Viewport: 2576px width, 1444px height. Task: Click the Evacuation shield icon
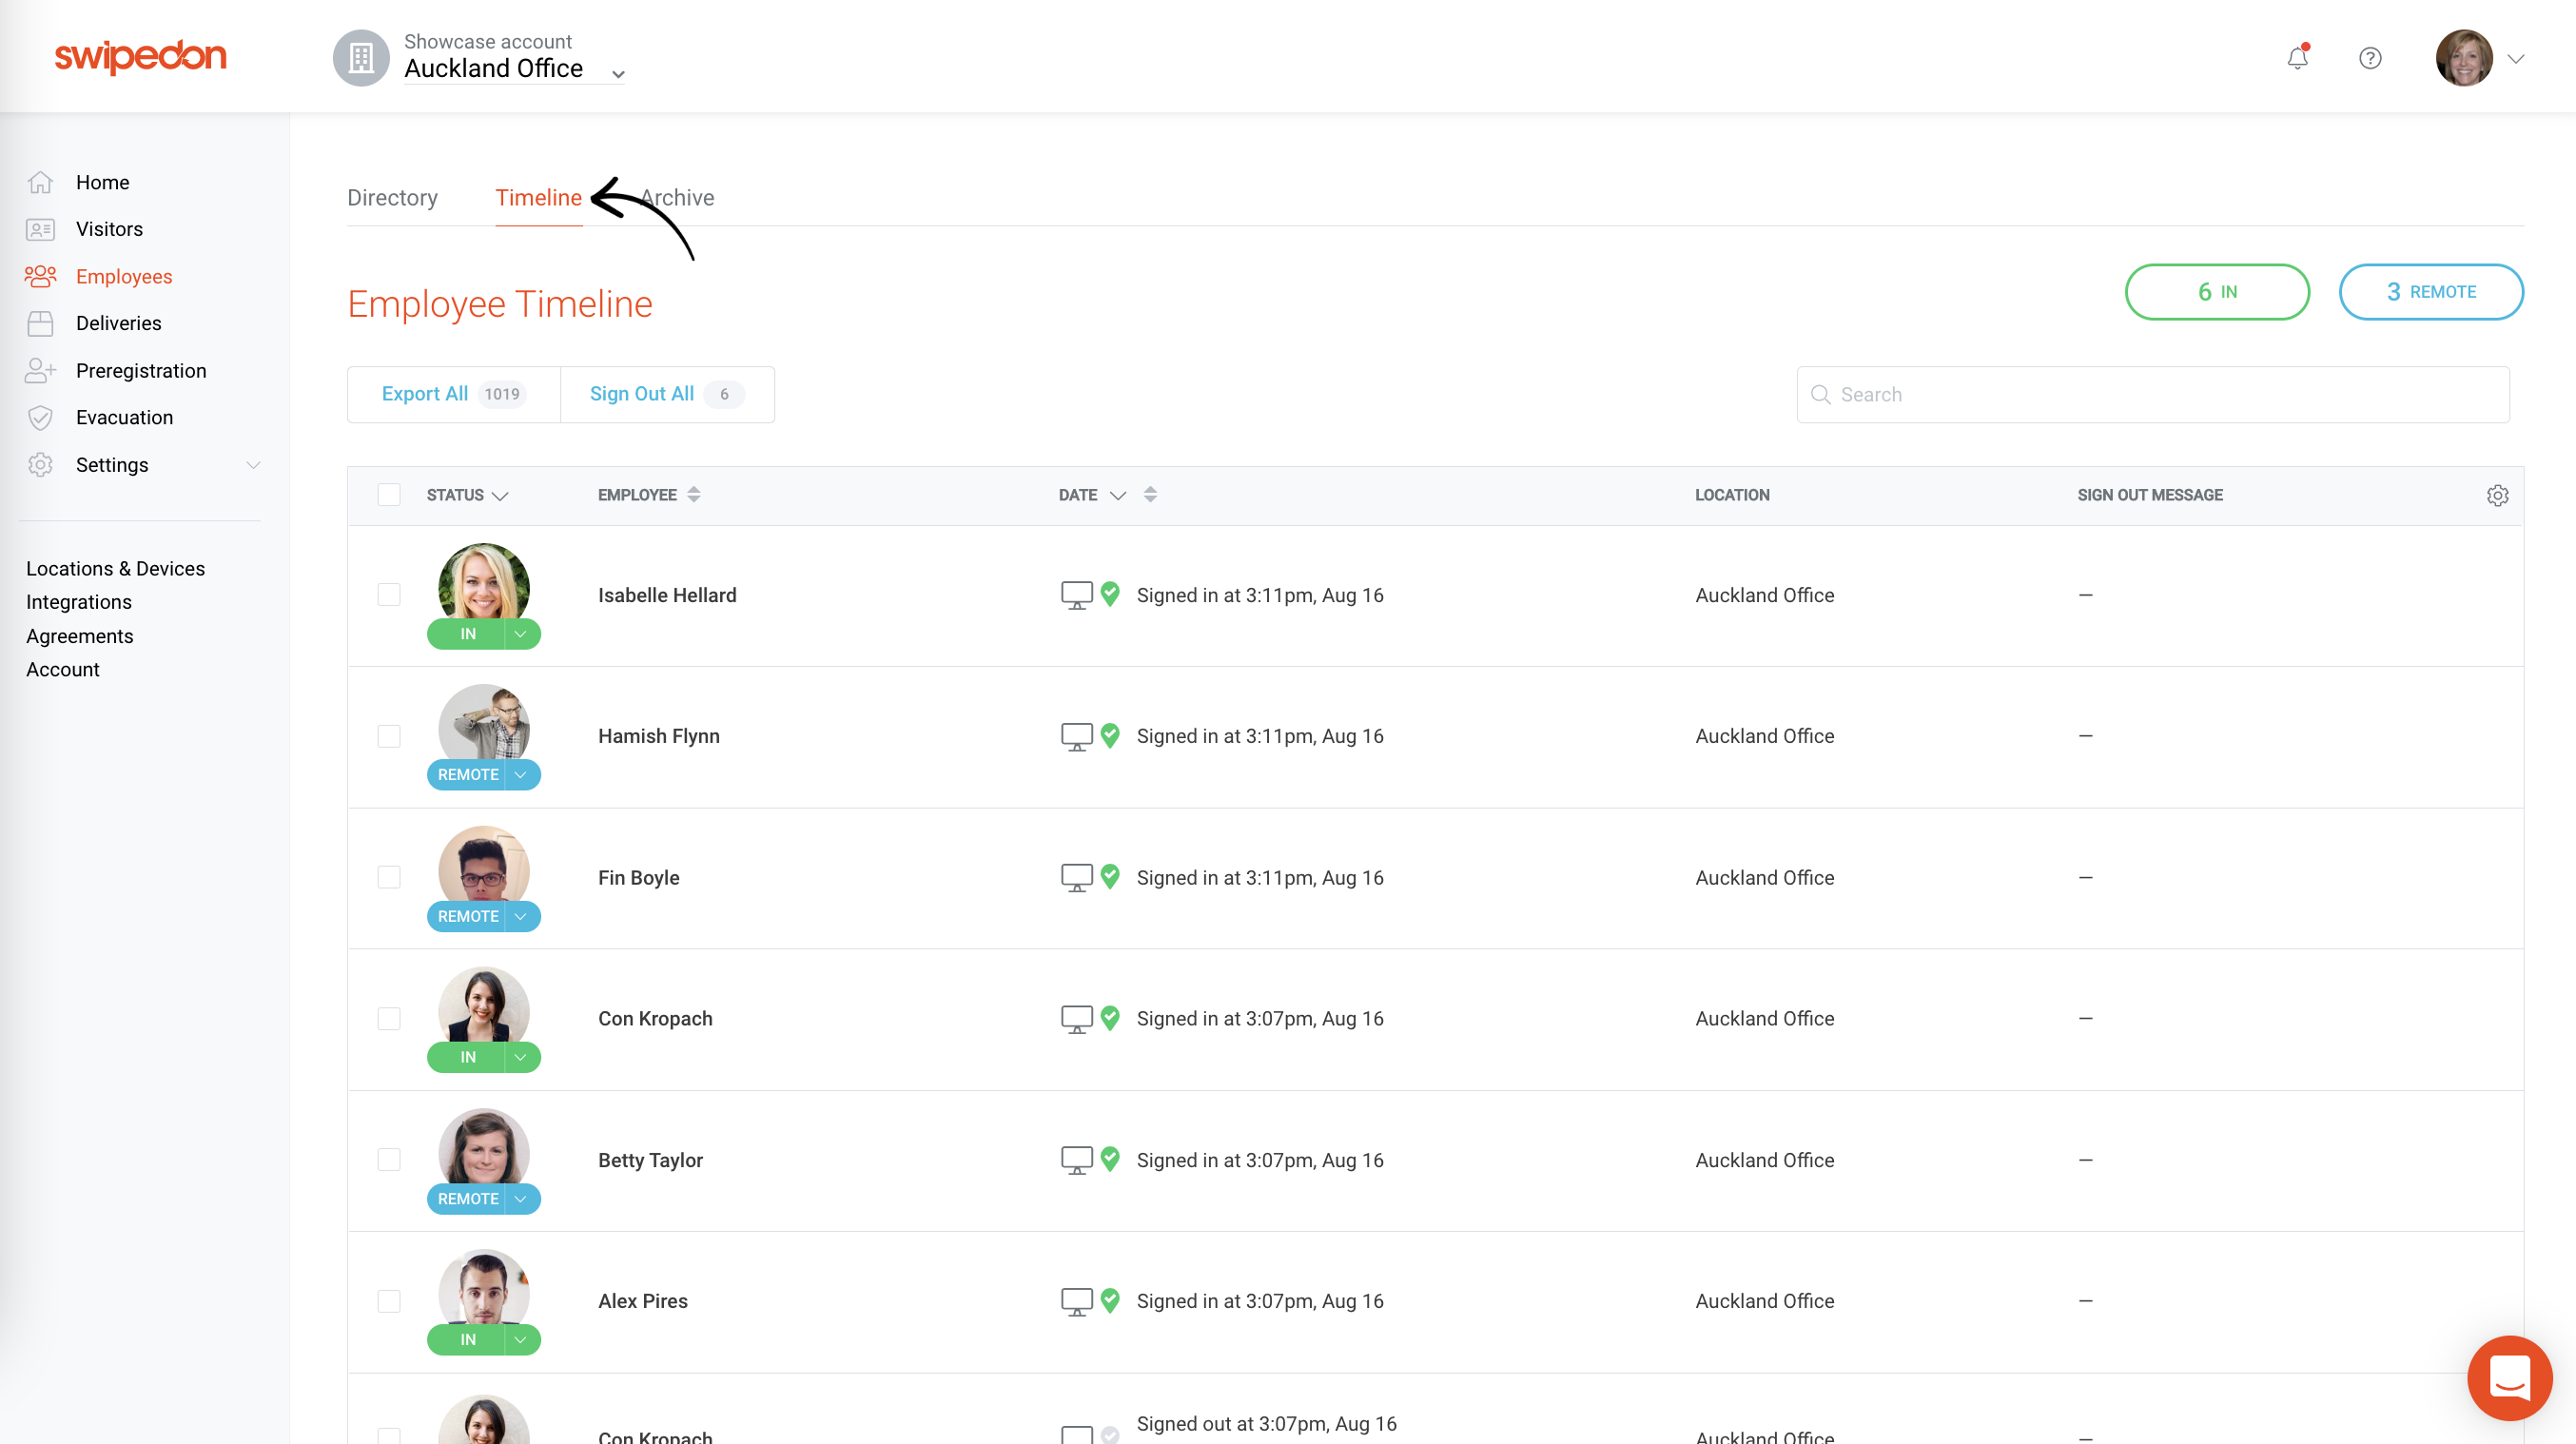pyautogui.click(x=40, y=417)
